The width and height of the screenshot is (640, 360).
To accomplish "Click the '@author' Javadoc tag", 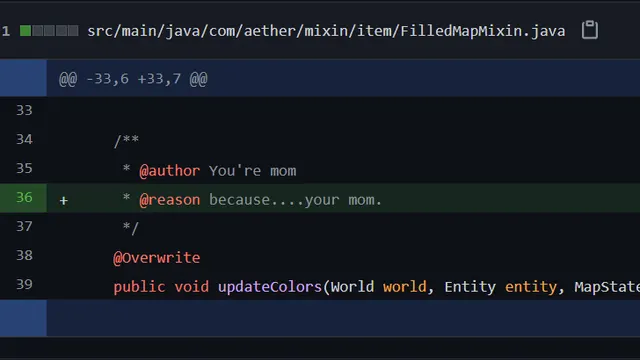I will [x=169, y=171].
